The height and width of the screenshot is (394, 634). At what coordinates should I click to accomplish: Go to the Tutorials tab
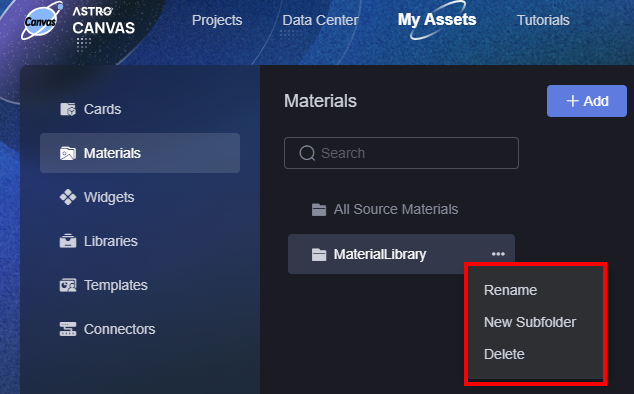(x=543, y=20)
